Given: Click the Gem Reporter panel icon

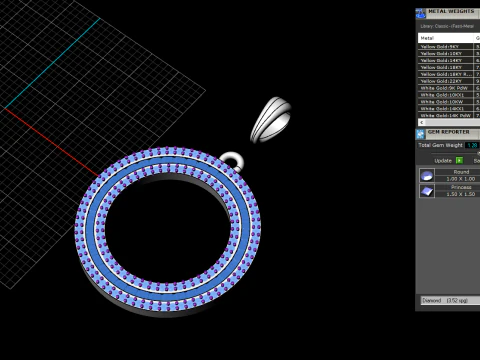Looking at the screenshot, I should 420,134.
